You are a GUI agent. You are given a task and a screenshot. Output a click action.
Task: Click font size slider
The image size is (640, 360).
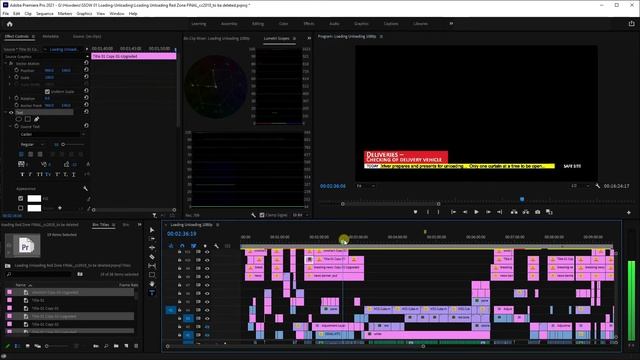tap(73, 144)
